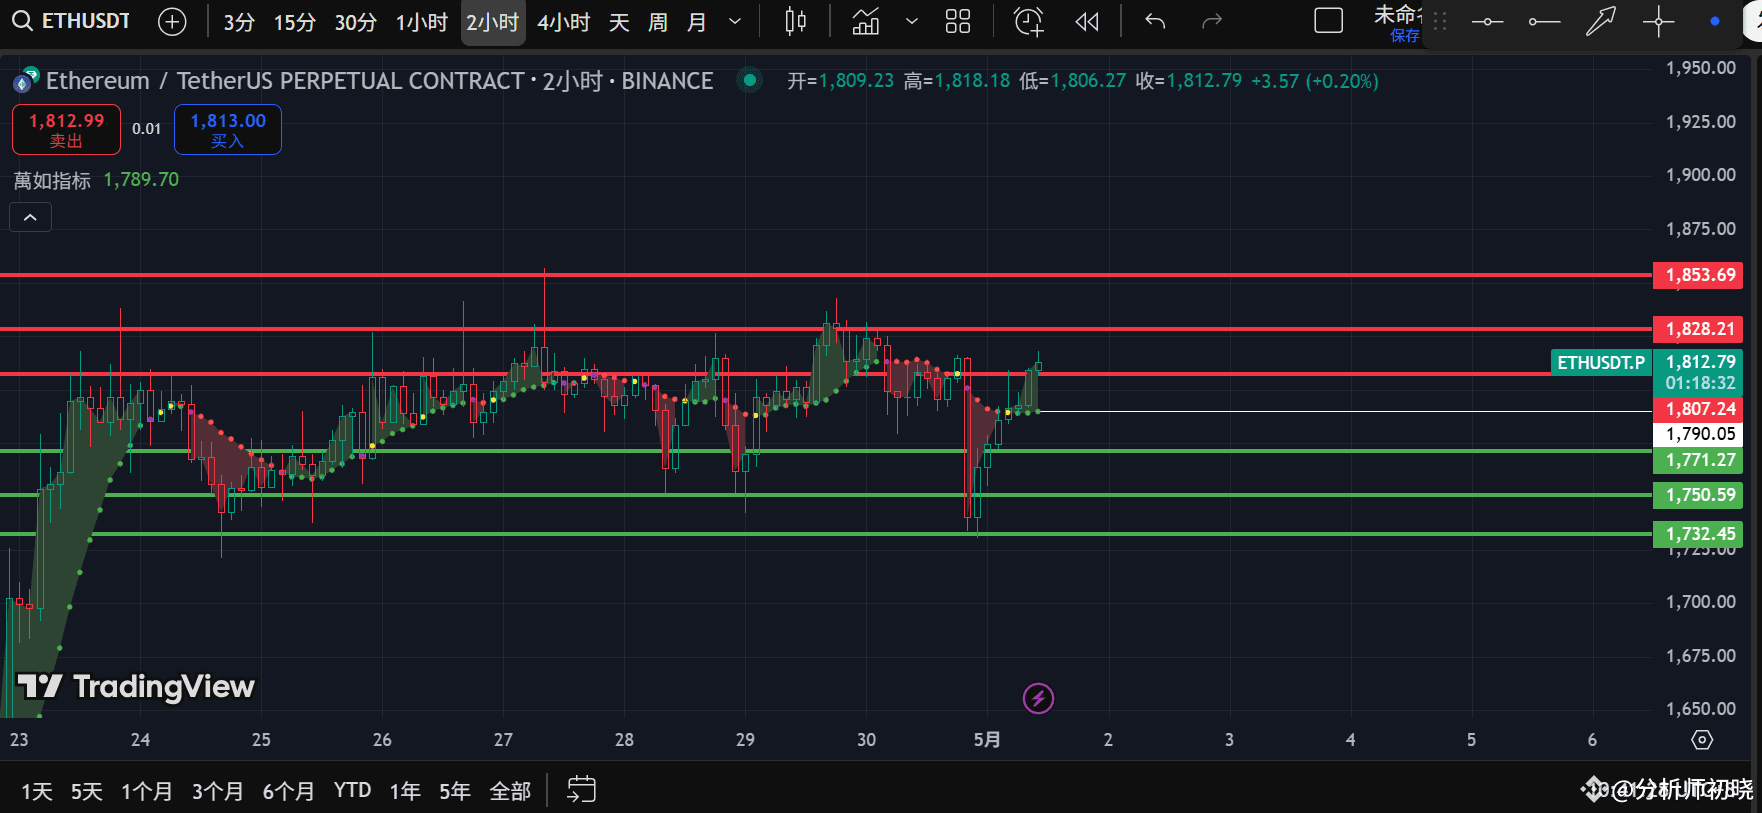Set date range to 6个月
The image size is (1762, 813).
coord(289,791)
